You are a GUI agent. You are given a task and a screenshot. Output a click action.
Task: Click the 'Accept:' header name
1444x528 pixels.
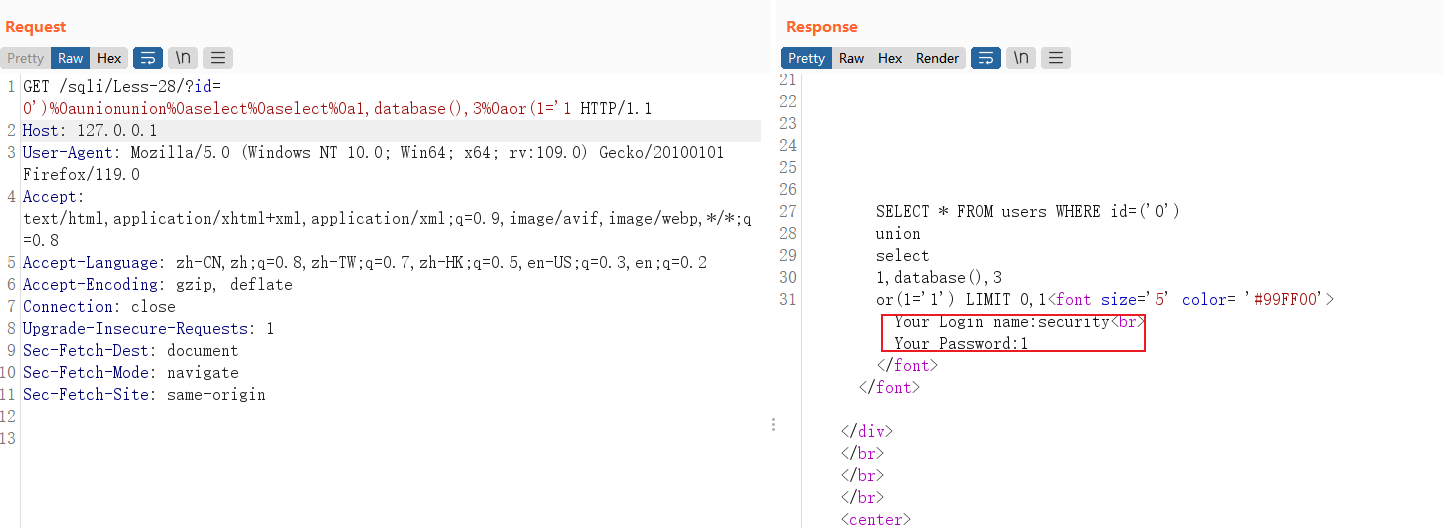tap(54, 197)
